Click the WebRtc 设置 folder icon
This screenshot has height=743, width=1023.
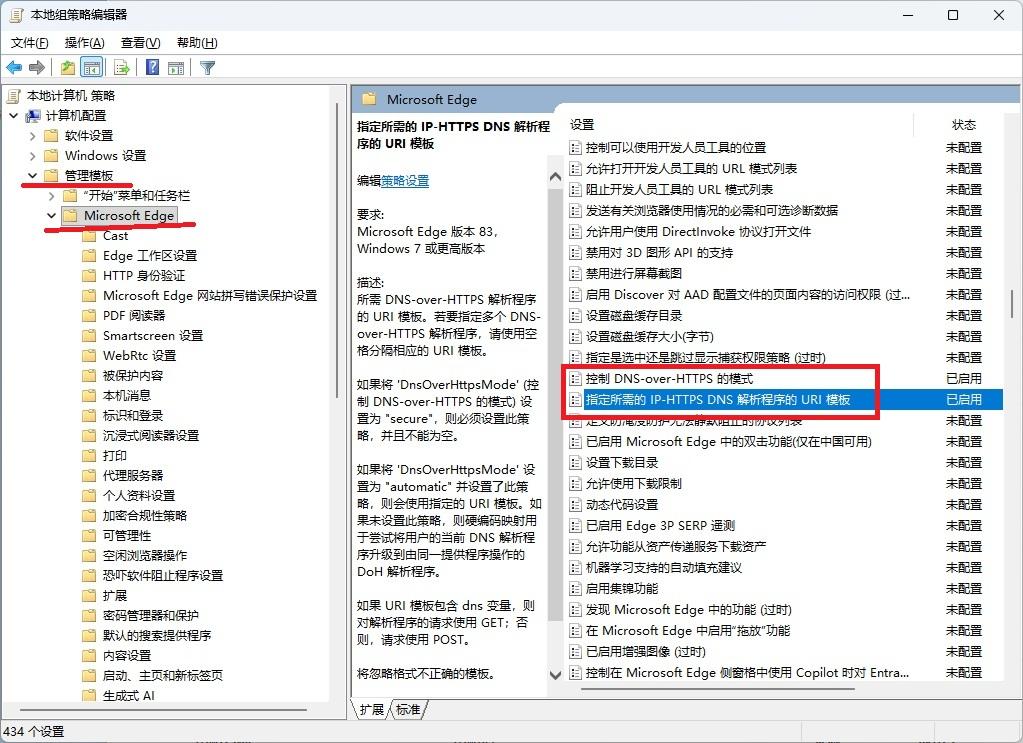click(89, 356)
